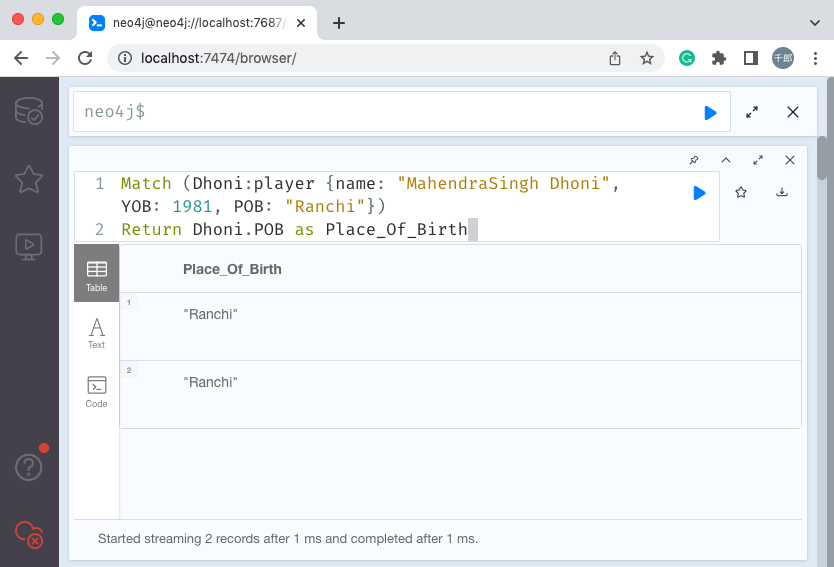Viewport: 834px width, 567px height.
Task: Save Dhoni query as a favorite
Action: point(741,193)
